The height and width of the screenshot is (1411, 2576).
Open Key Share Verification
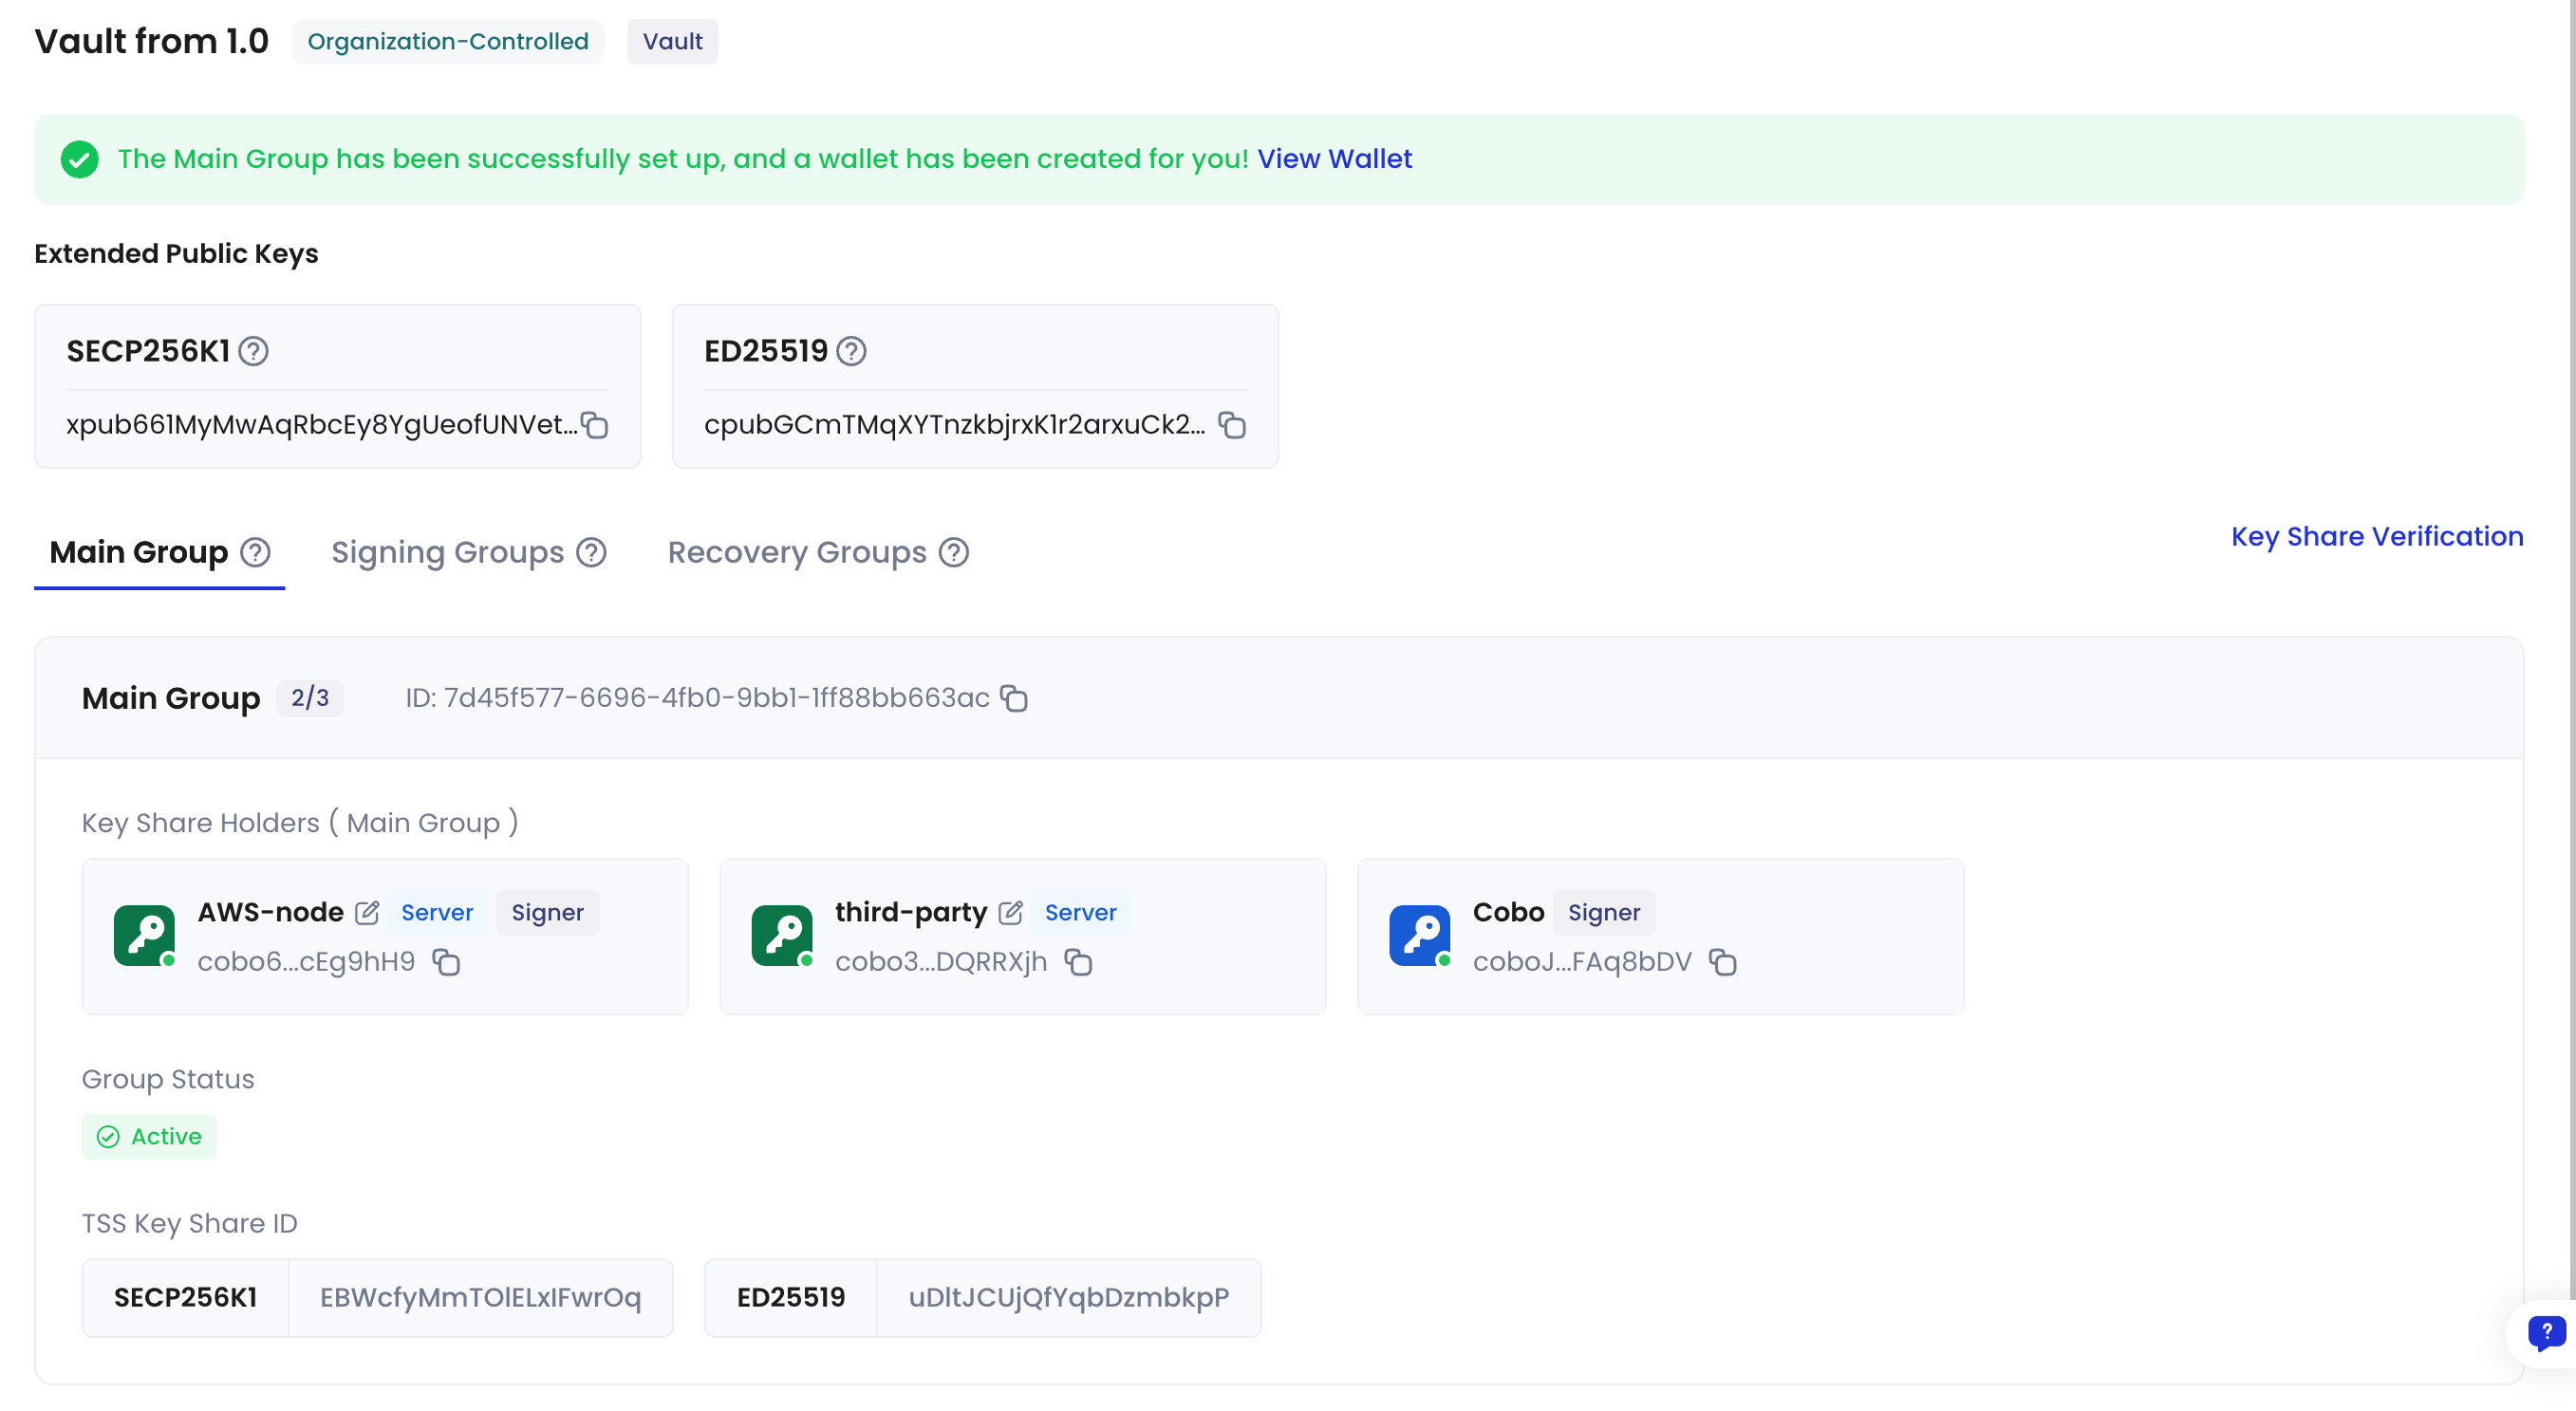[2376, 536]
